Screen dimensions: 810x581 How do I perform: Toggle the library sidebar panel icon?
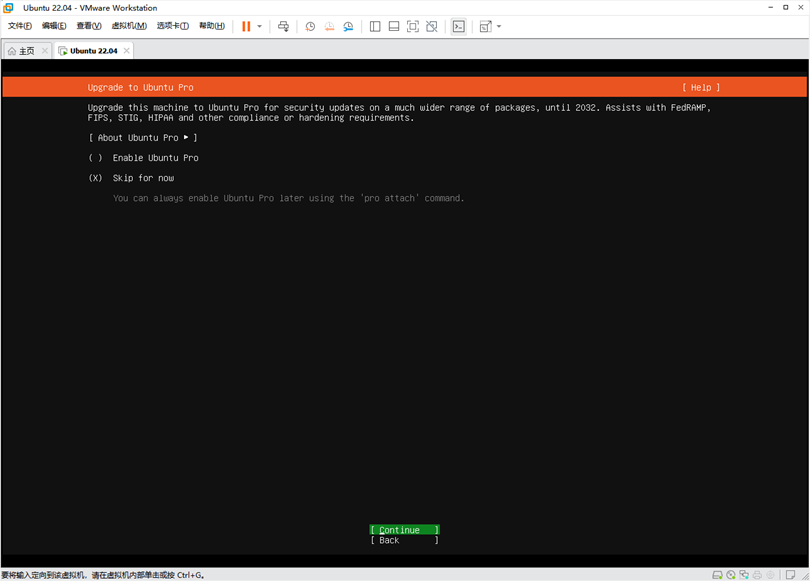(375, 26)
